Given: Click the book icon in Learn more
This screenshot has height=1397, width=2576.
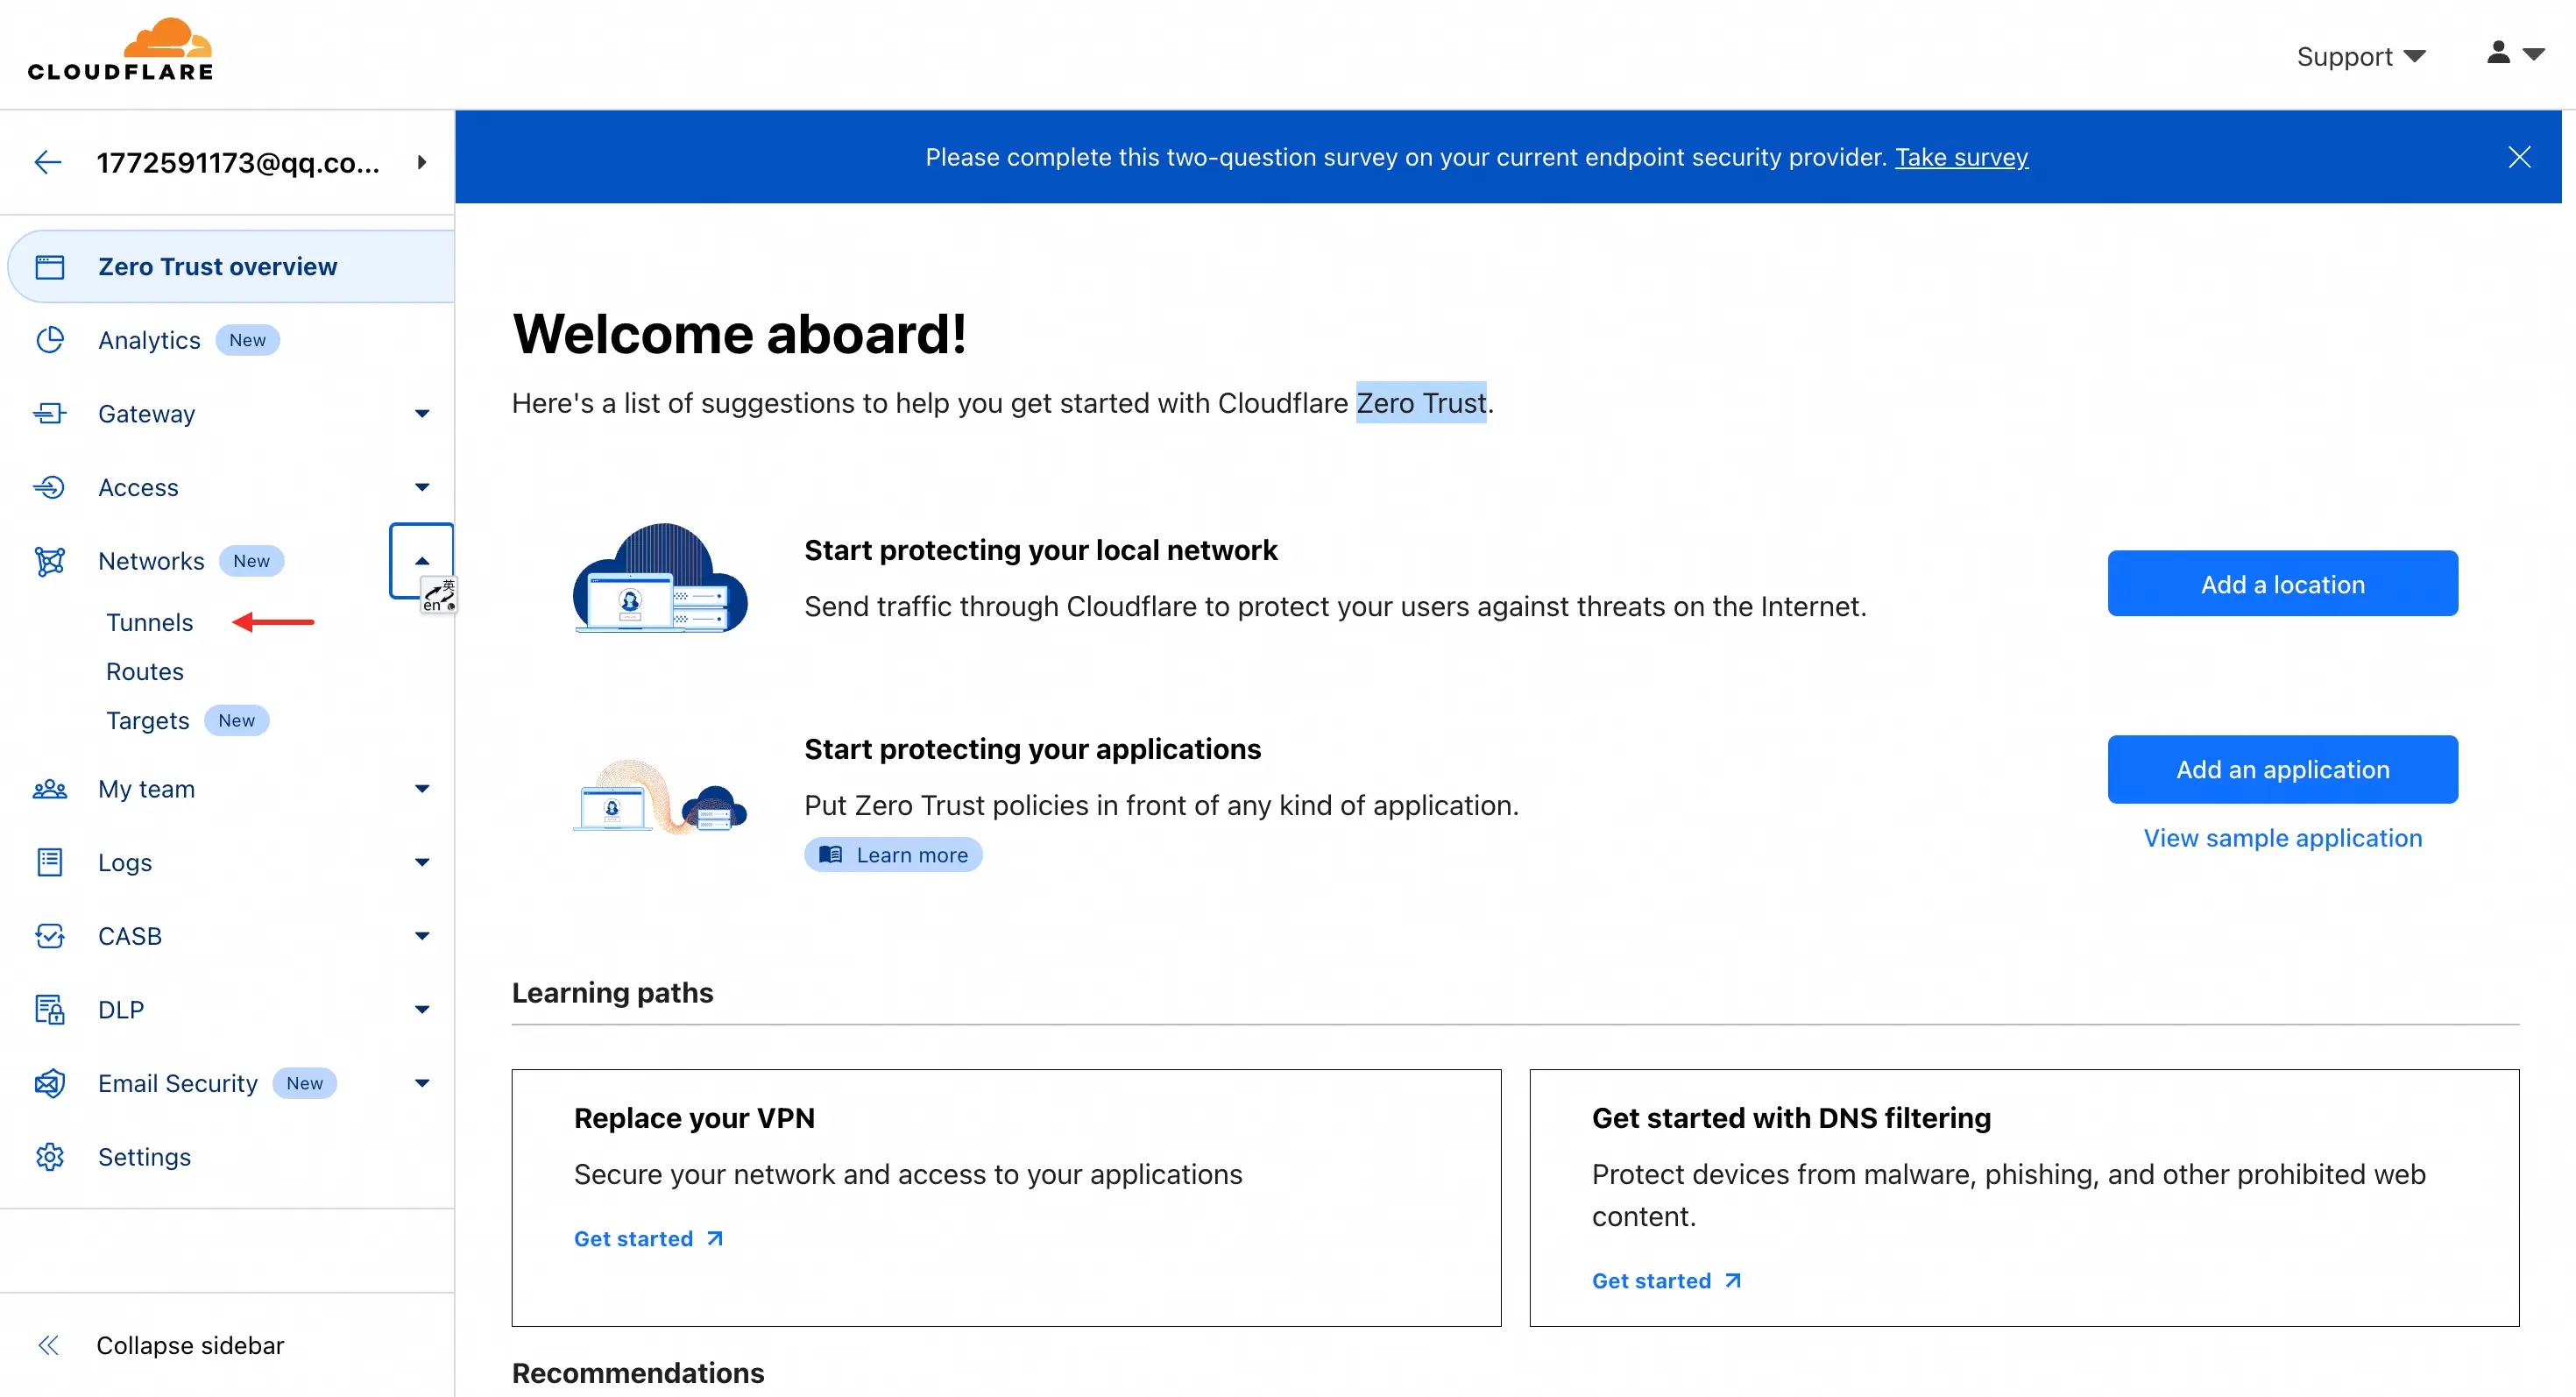Looking at the screenshot, I should pyautogui.click(x=830, y=854).
